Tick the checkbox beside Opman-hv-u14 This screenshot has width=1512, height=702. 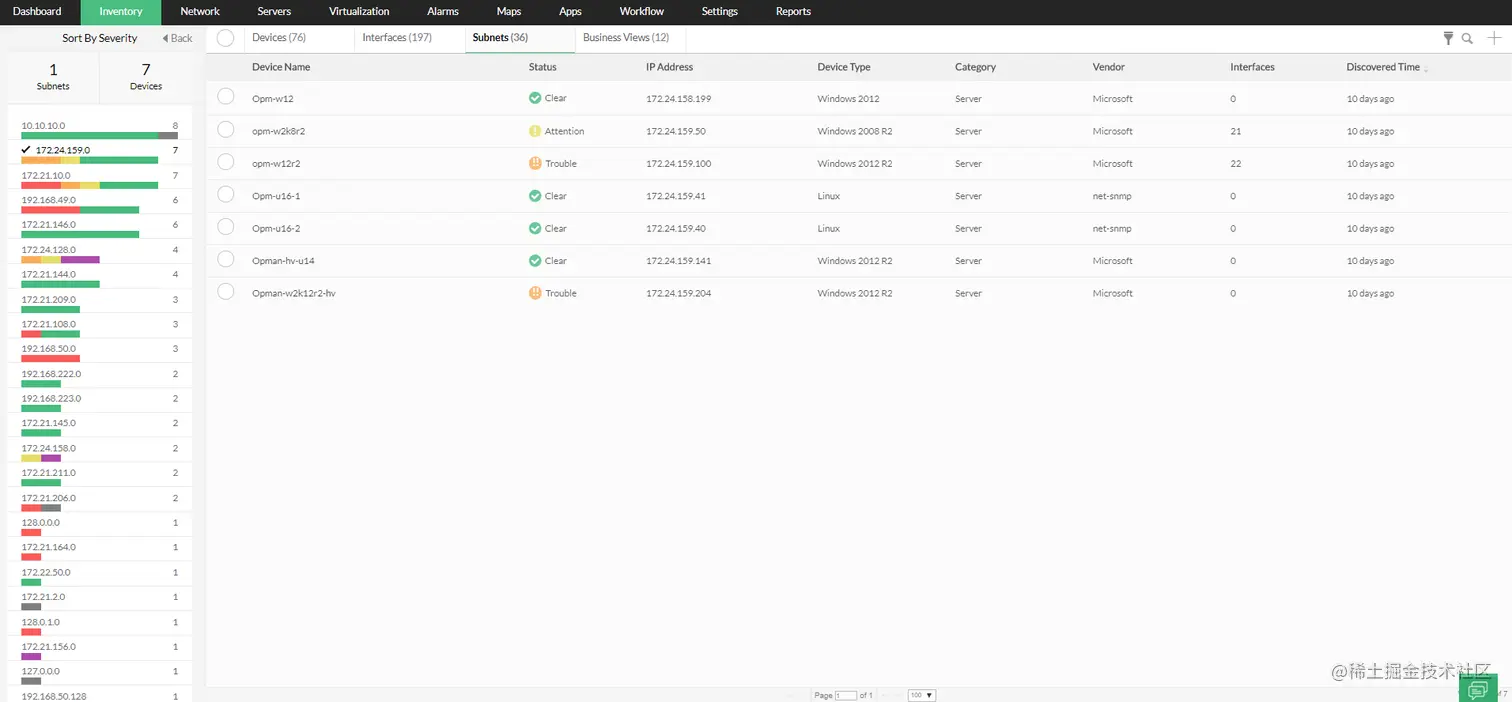(226, 261)
